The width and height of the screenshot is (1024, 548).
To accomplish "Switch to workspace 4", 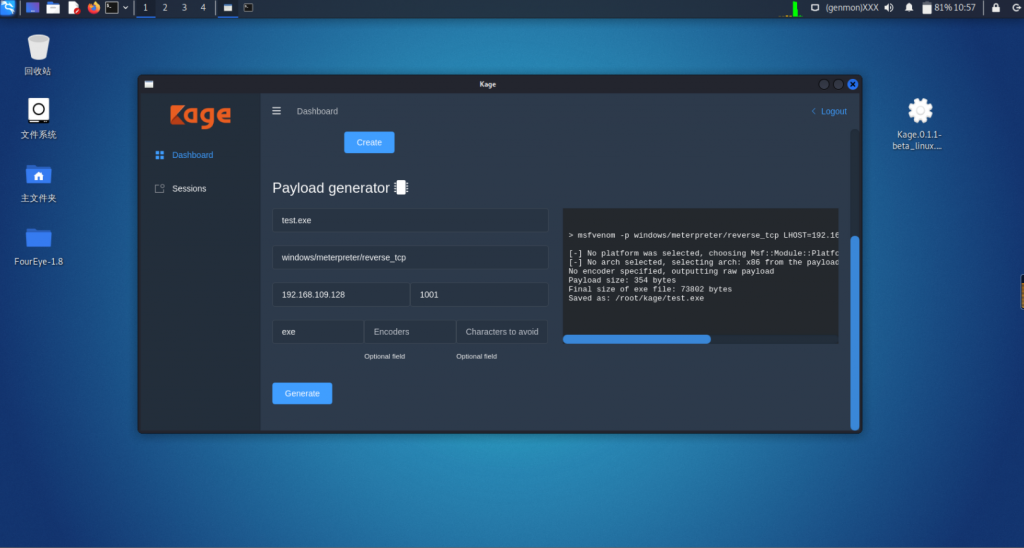I will [x=203, y=8].
